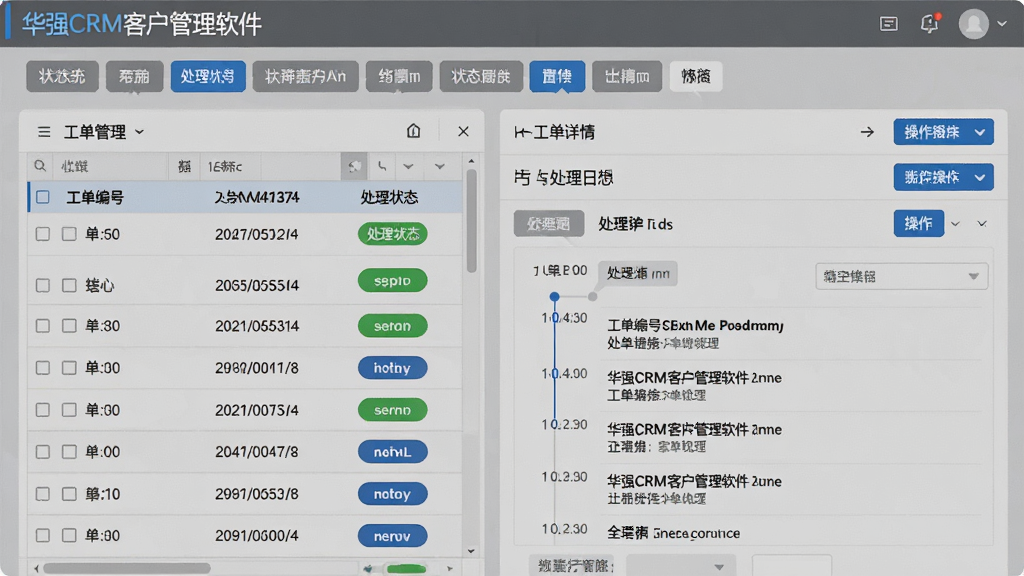Click the filter input field in list toolbar
This screenshot has height=576, width=1024.
click(111, 167)
